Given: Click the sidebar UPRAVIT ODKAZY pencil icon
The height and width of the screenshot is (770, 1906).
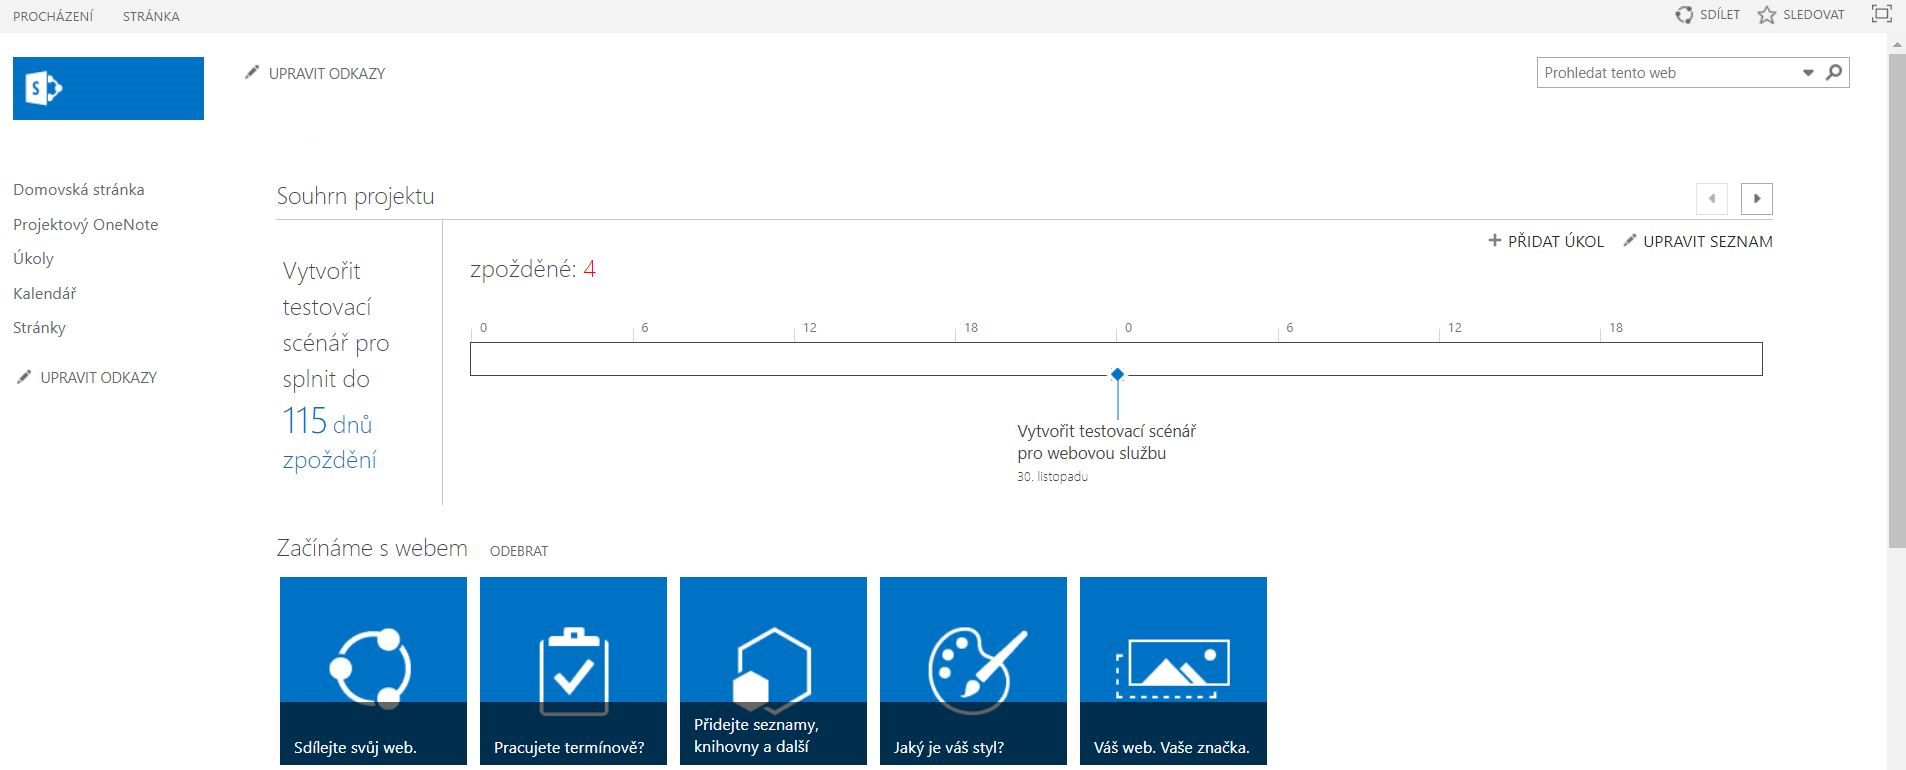Looking at the screenshot, I should (x=24, y=377).
